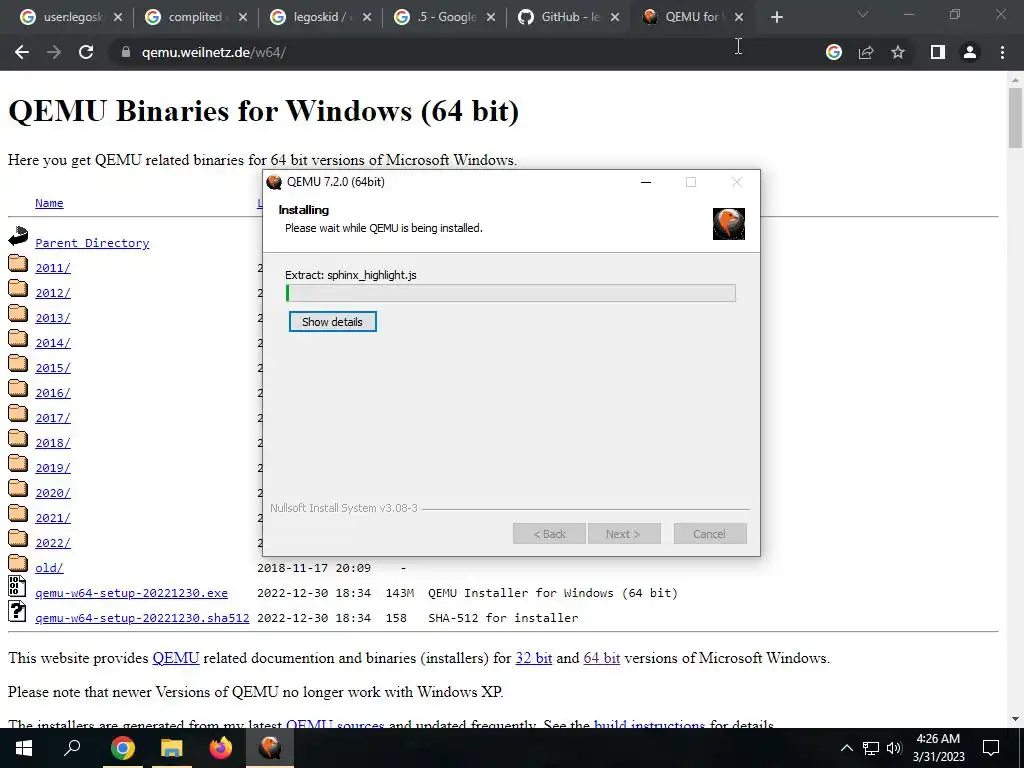
Task: Click the unknown file icon beside sha512
Action: pos(18,611)
